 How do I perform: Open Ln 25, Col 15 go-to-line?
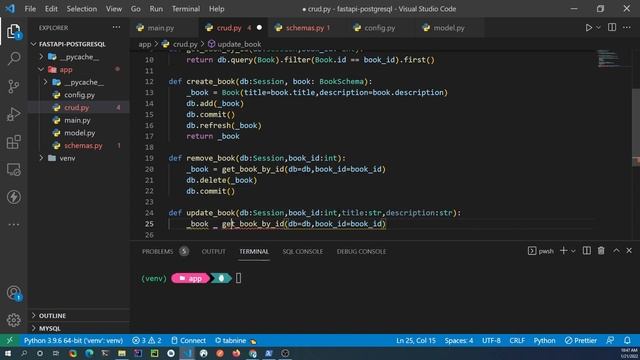point(416,340)
